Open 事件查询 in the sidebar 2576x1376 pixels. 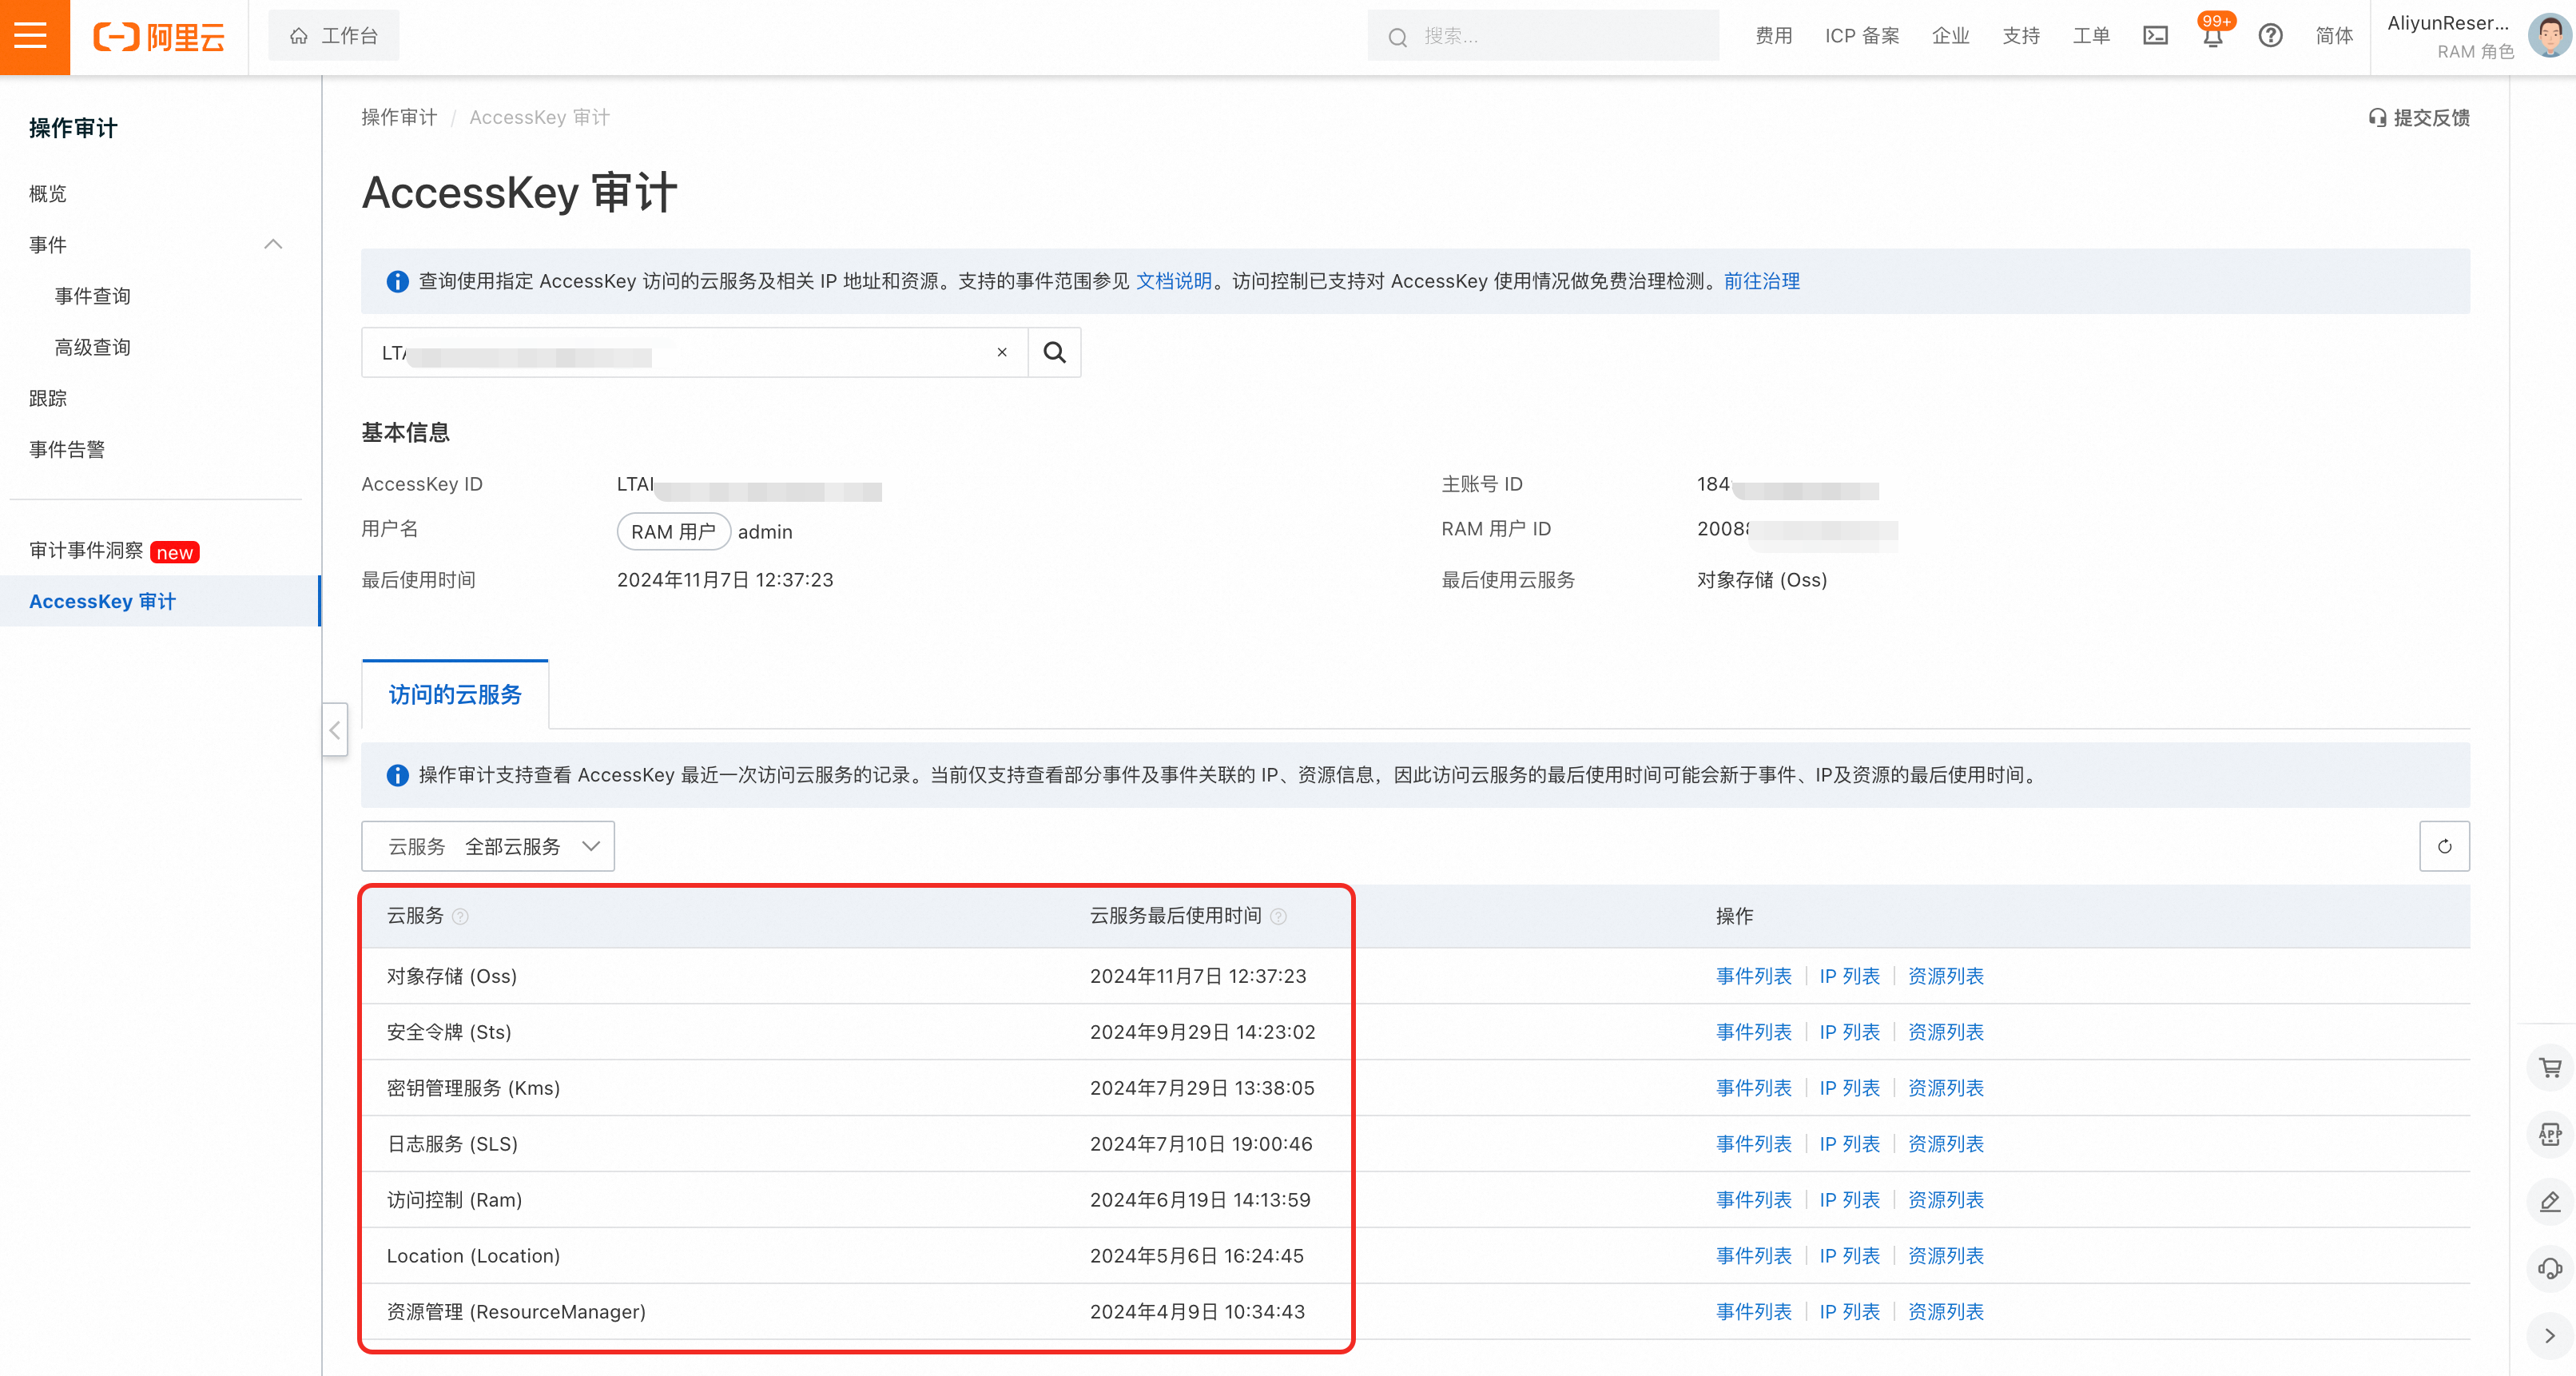(x=93, y=296)
